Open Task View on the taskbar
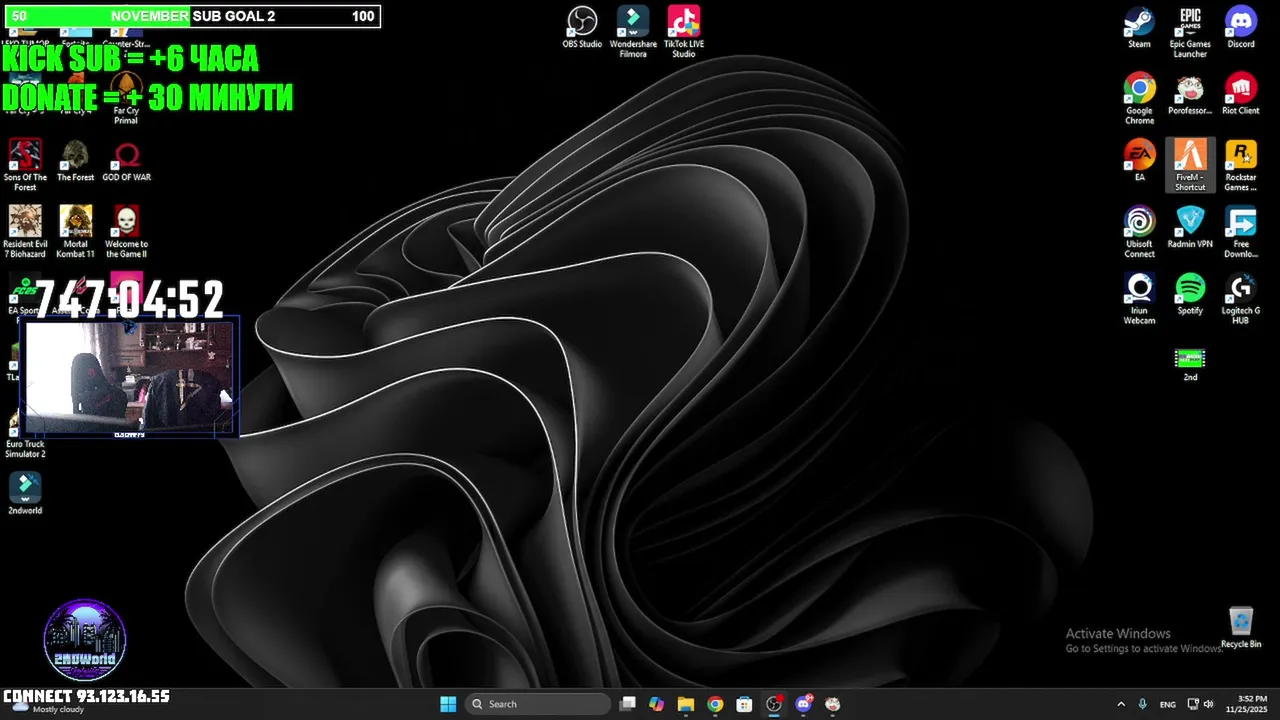Viewport: 1280px width, 720px height. point(627,704)
